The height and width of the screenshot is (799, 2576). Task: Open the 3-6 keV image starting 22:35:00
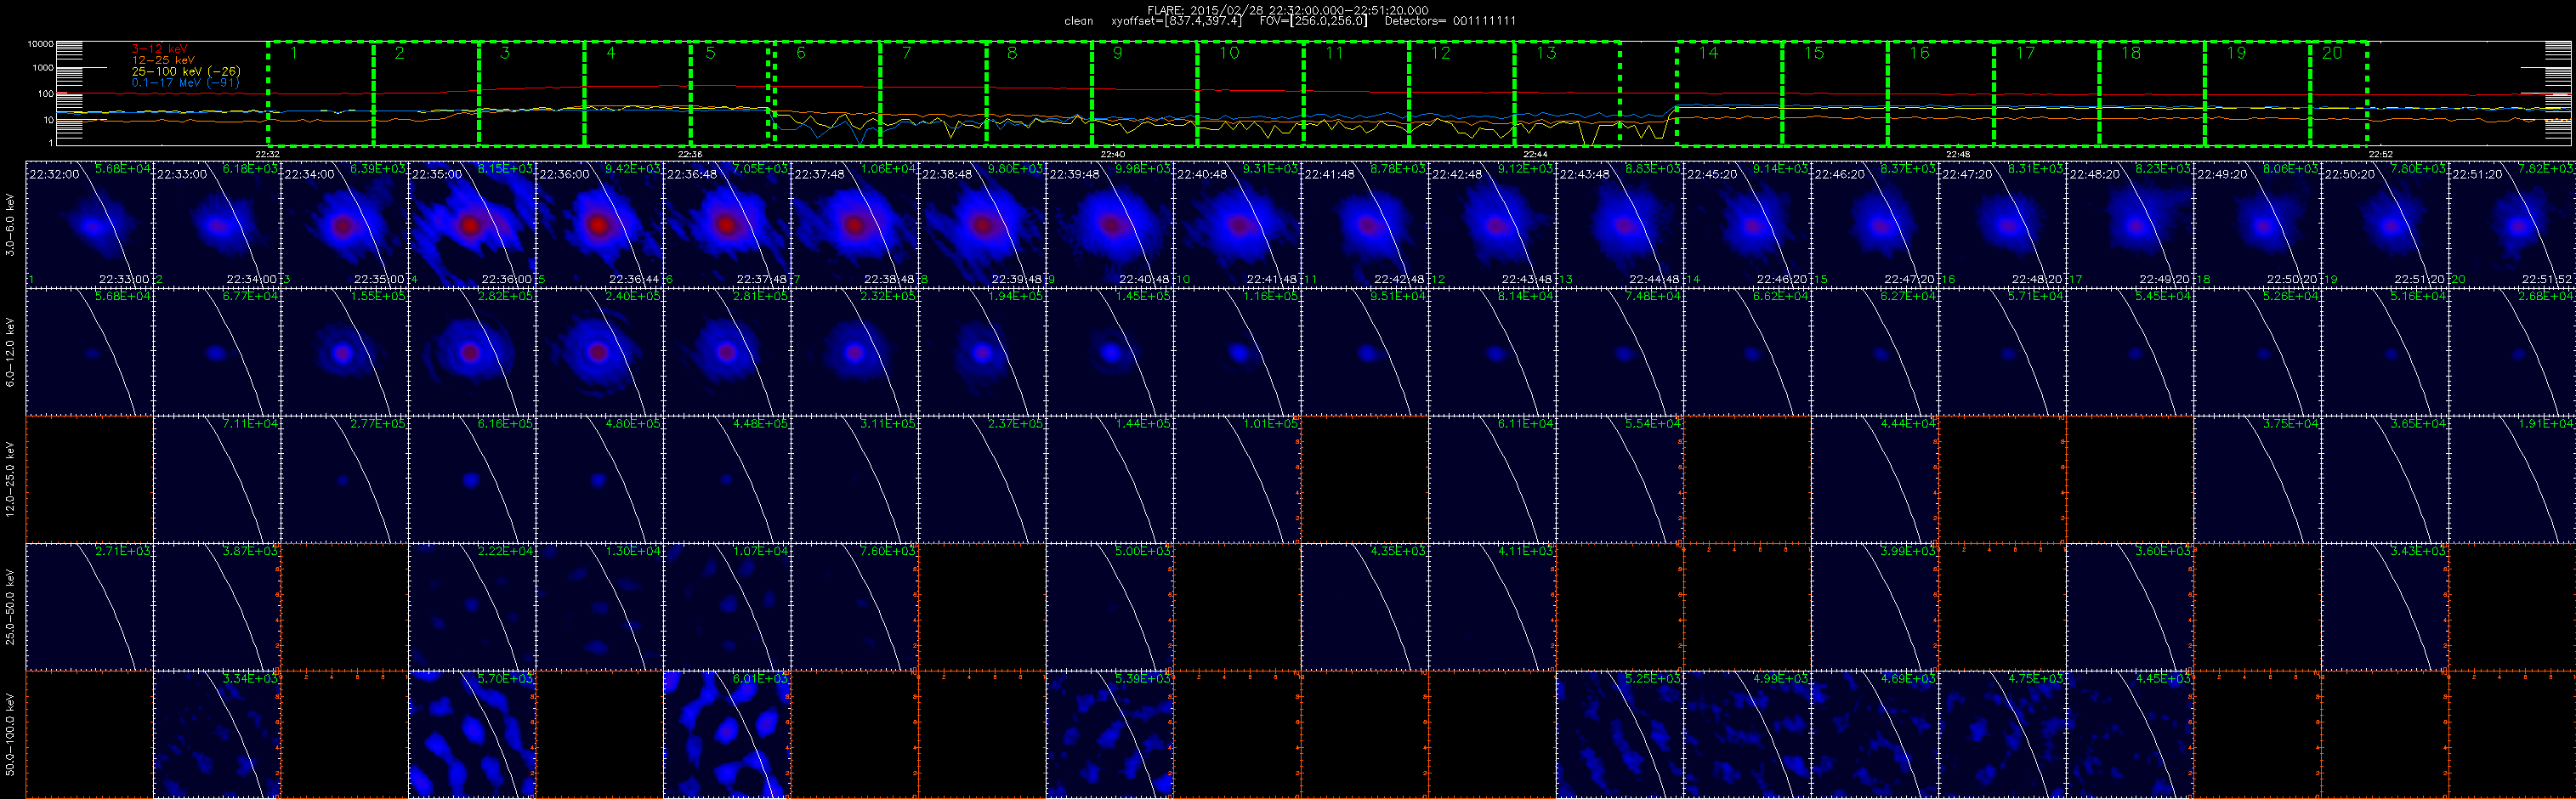point(472,224)
